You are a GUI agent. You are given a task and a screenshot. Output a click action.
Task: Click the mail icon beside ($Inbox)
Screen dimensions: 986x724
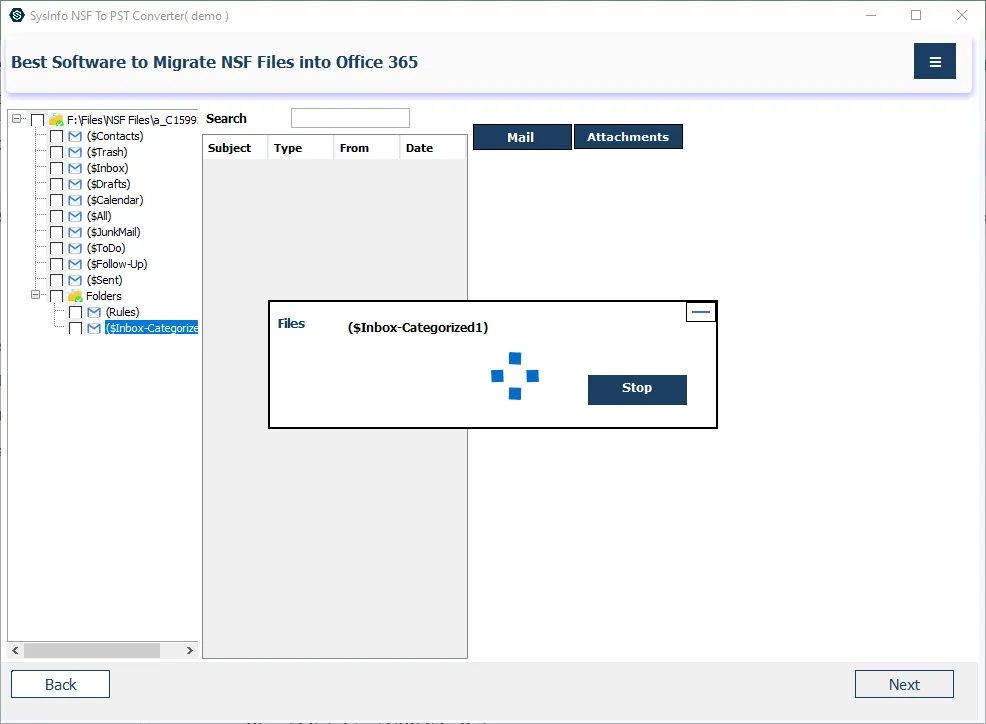point(75,168)
